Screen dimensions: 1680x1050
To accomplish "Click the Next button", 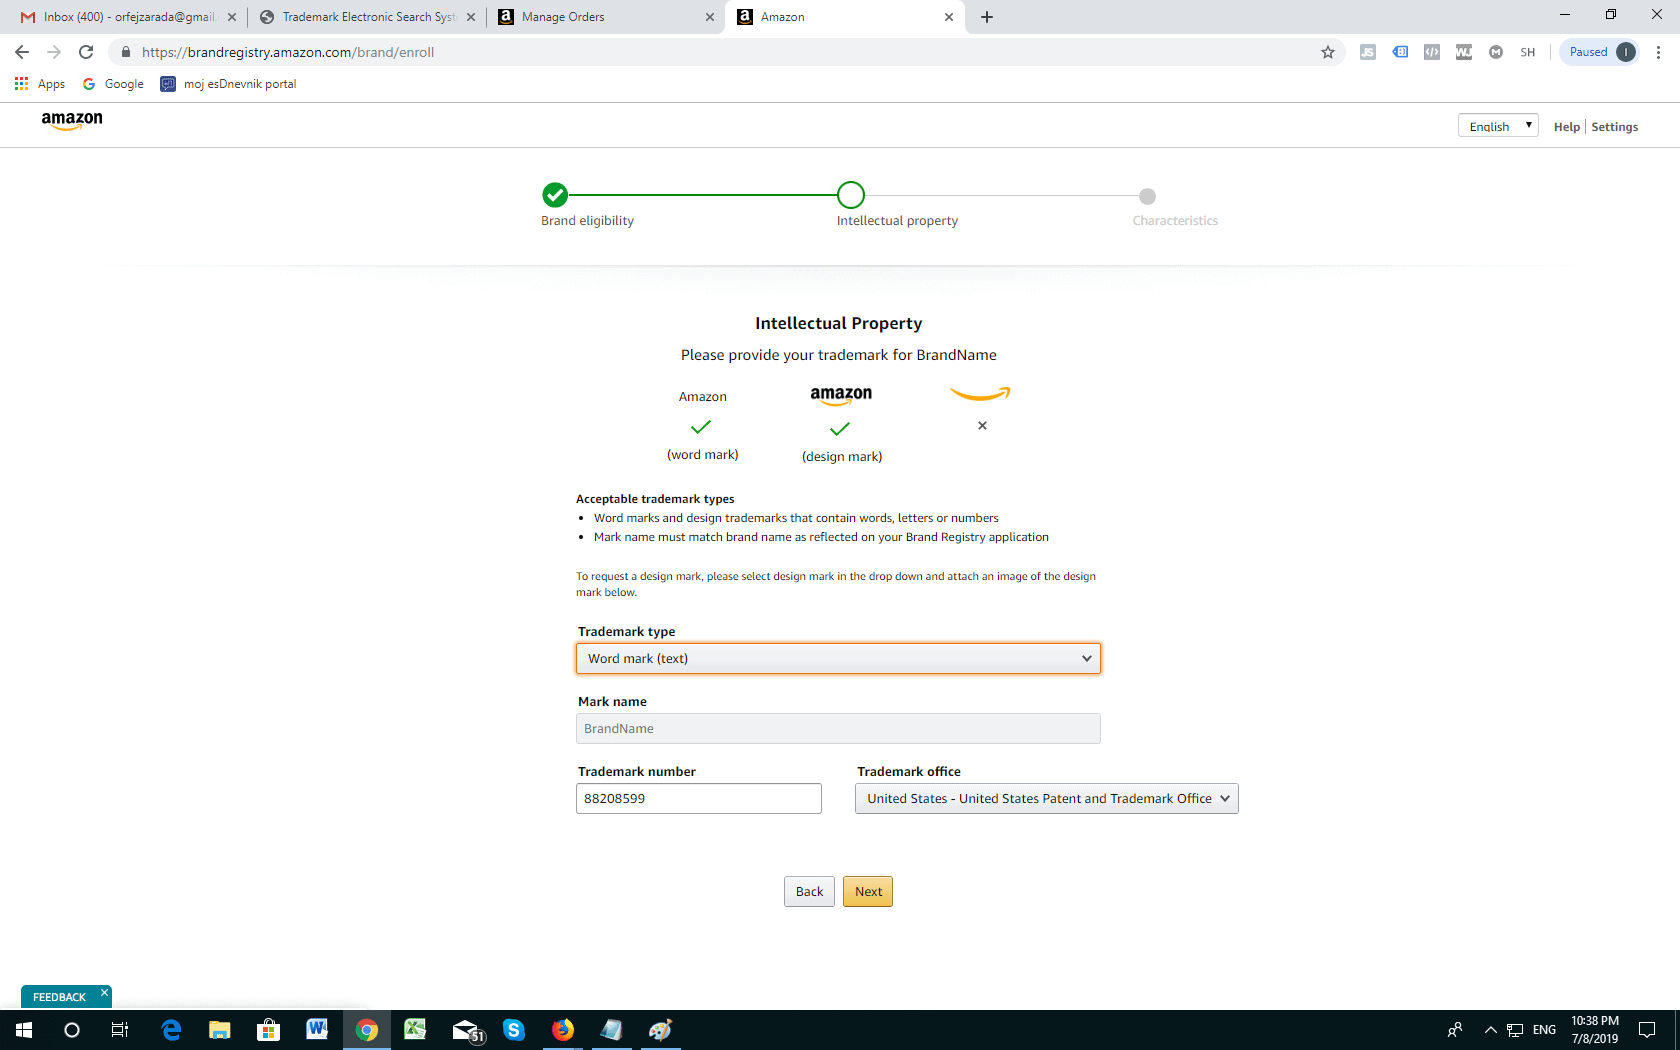I will pos(868,892).
